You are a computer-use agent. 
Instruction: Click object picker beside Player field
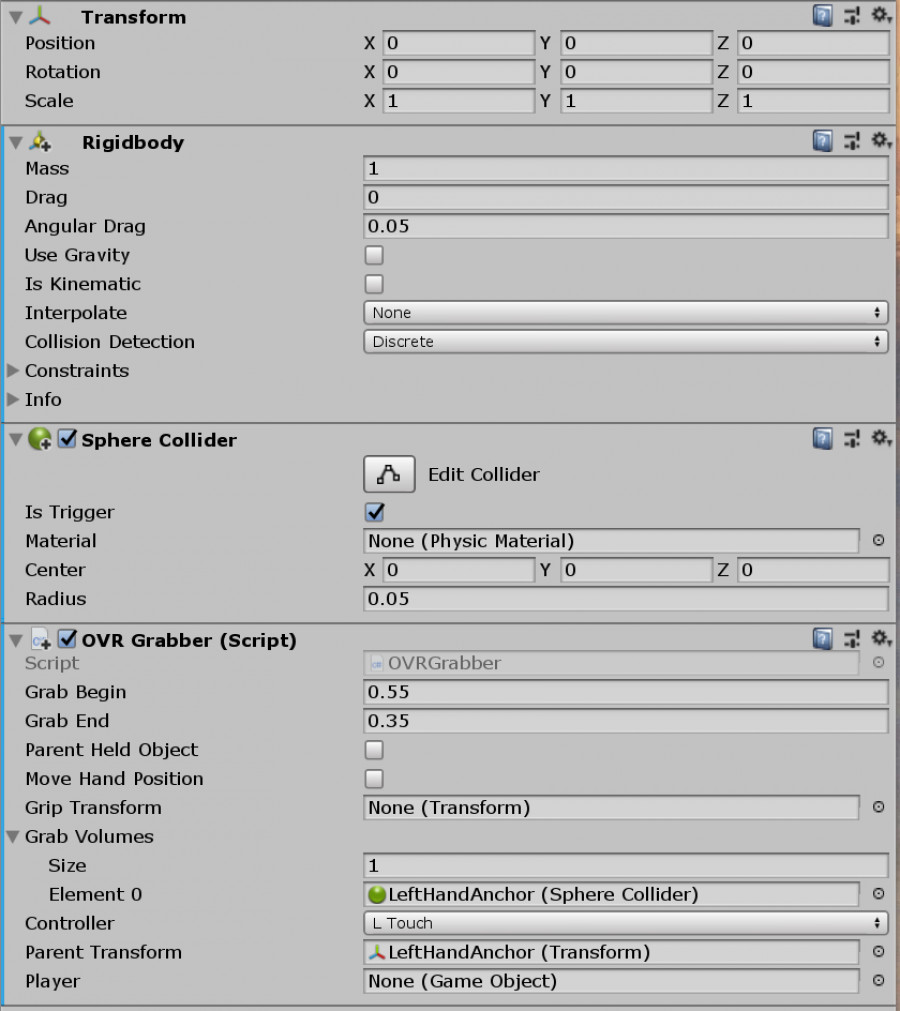pos(878,981)
